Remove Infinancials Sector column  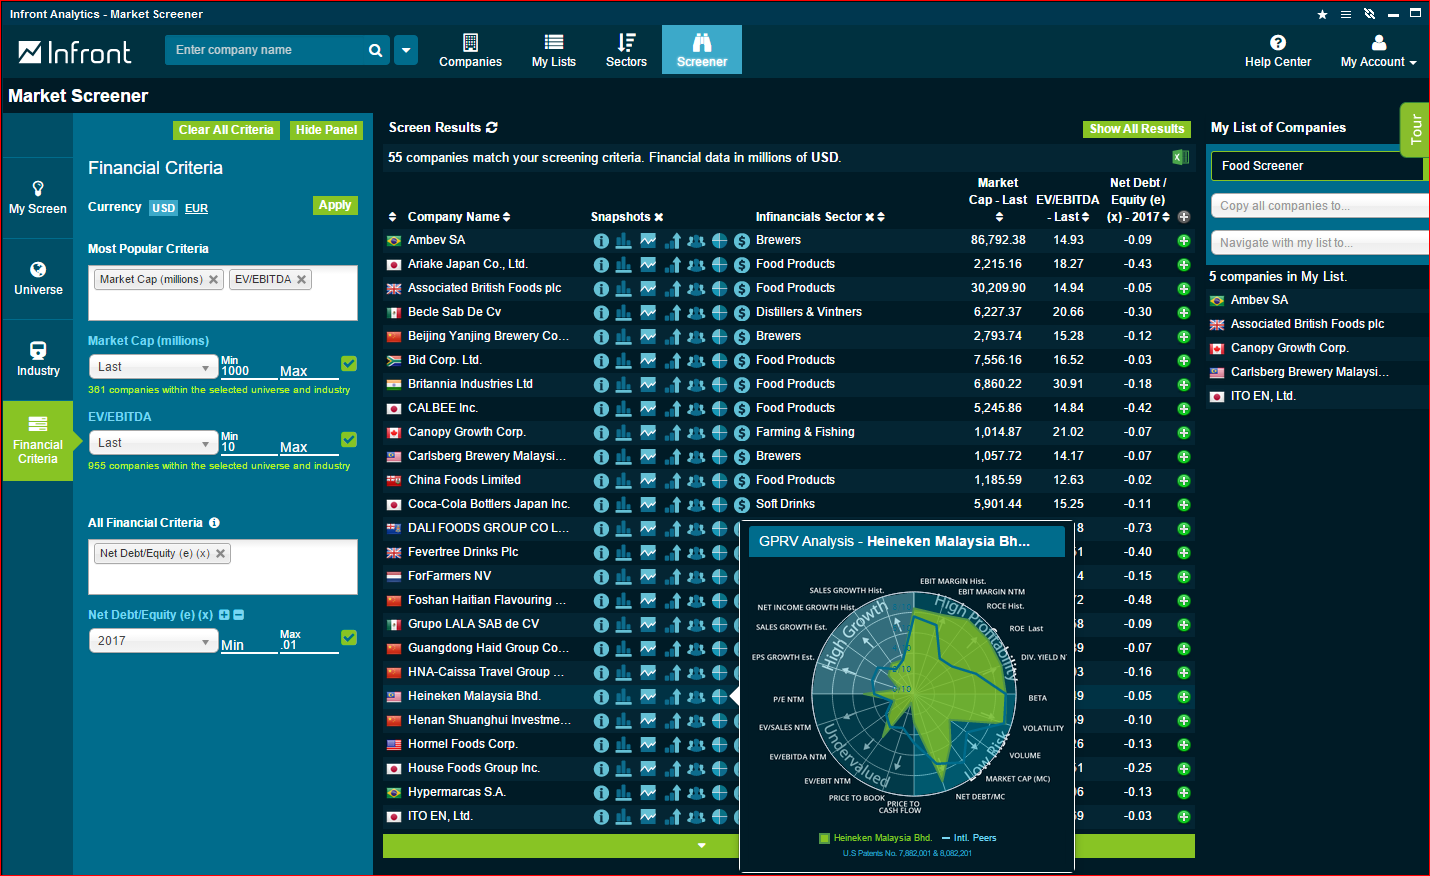pyautogui.click(x=870, y=217)
